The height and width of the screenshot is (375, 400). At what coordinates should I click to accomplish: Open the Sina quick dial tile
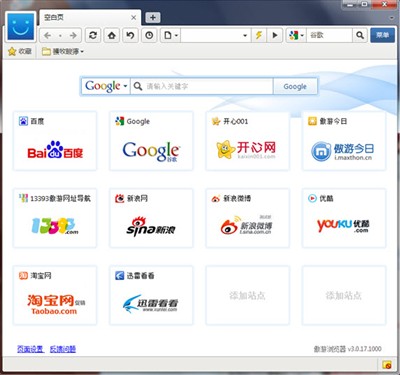tap(151, 218)
